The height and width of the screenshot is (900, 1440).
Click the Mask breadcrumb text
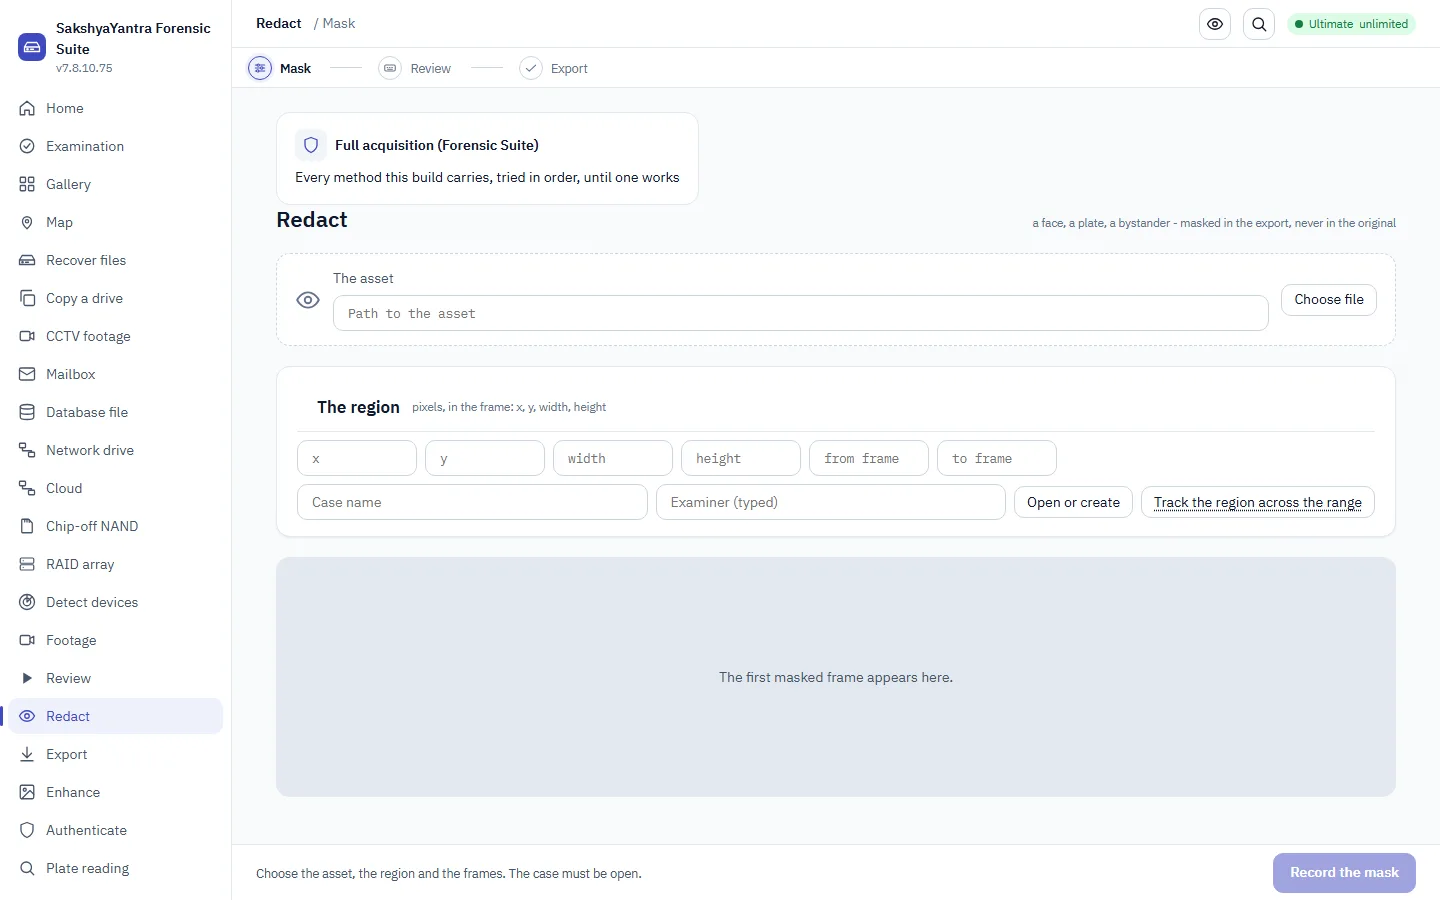(339, 23)
